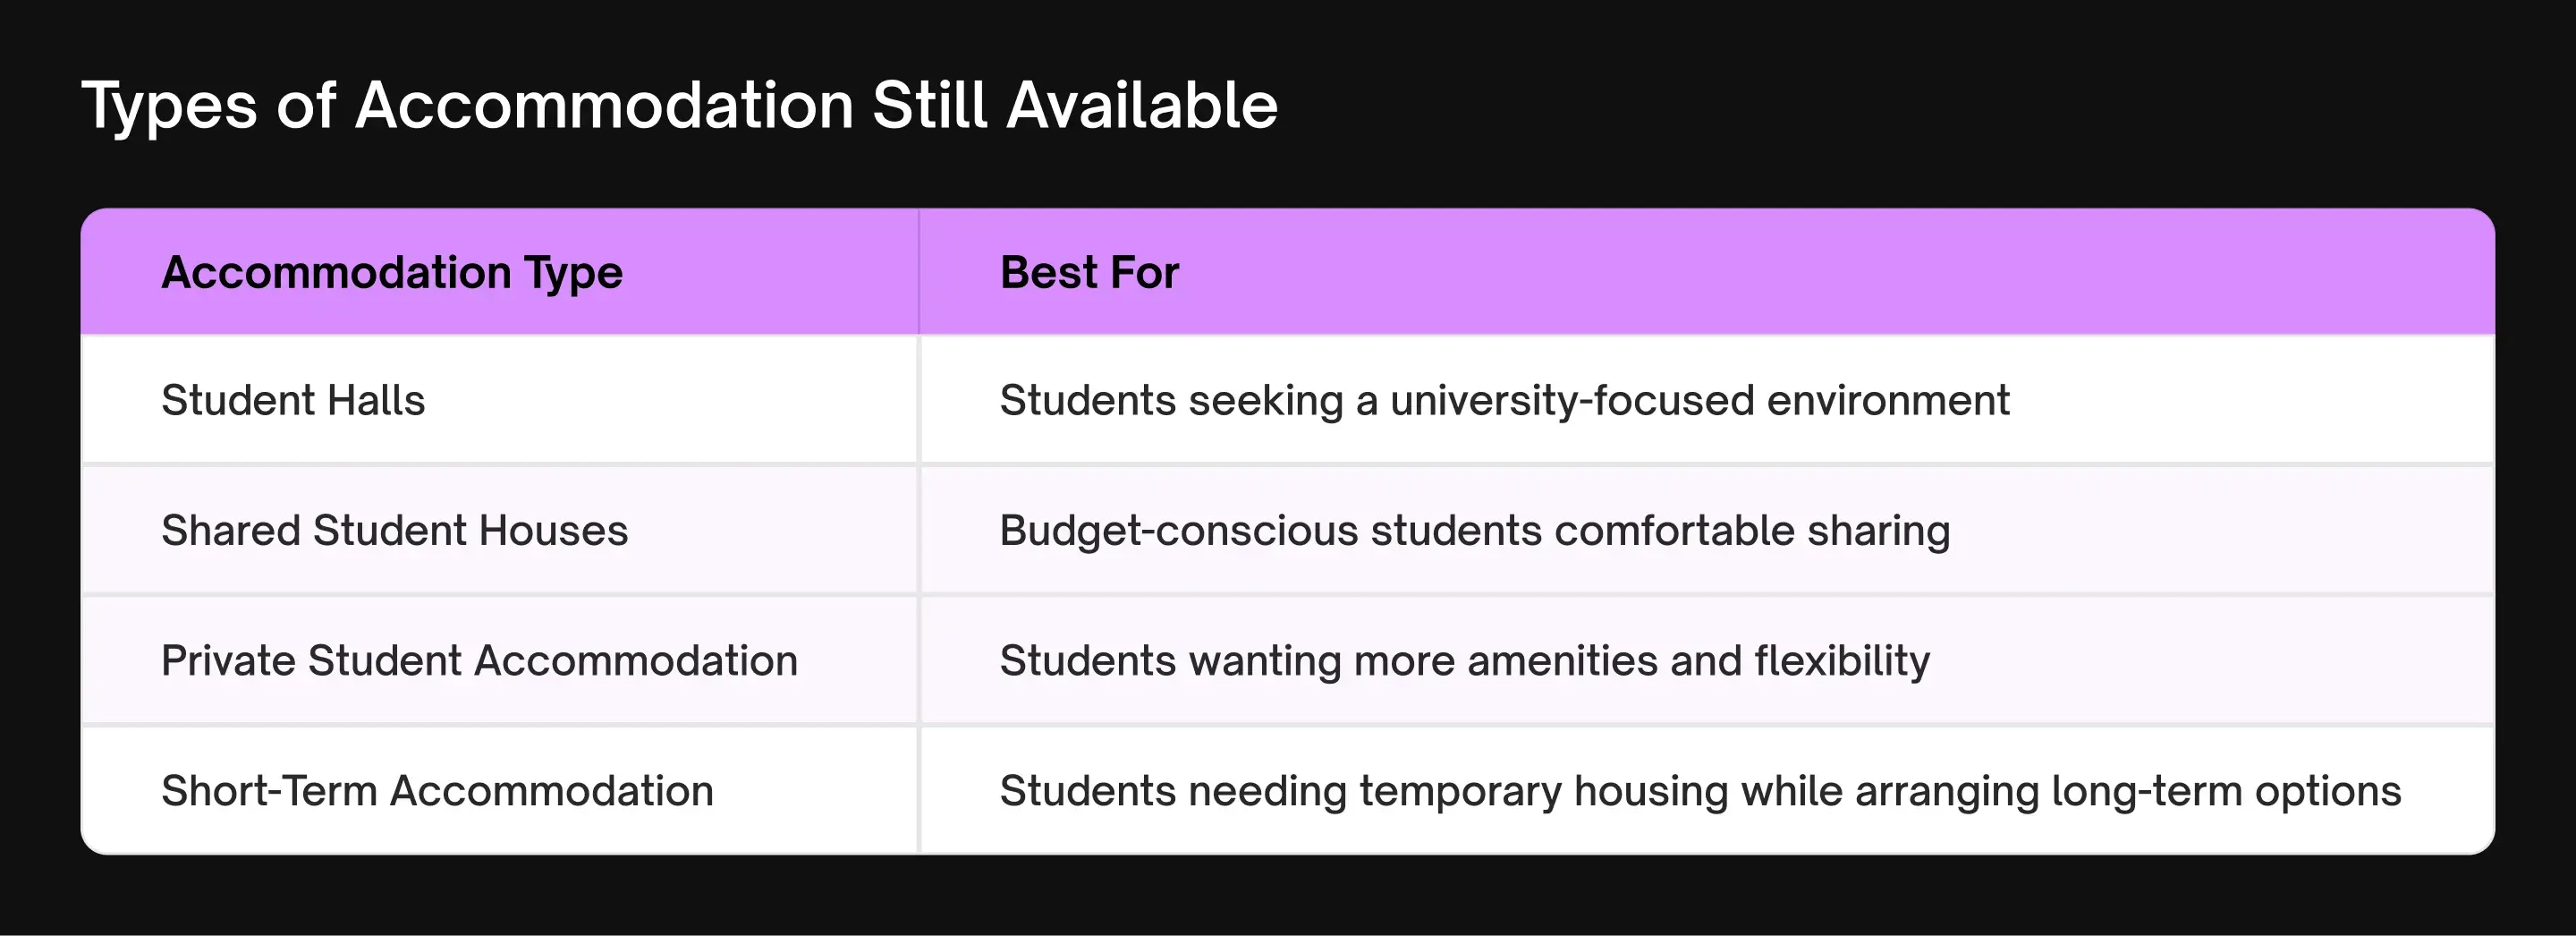The height and width of the screenshot is (936, 2576).
Task: Click the words "long-term options" in last row
Action: coord(2227,791)
